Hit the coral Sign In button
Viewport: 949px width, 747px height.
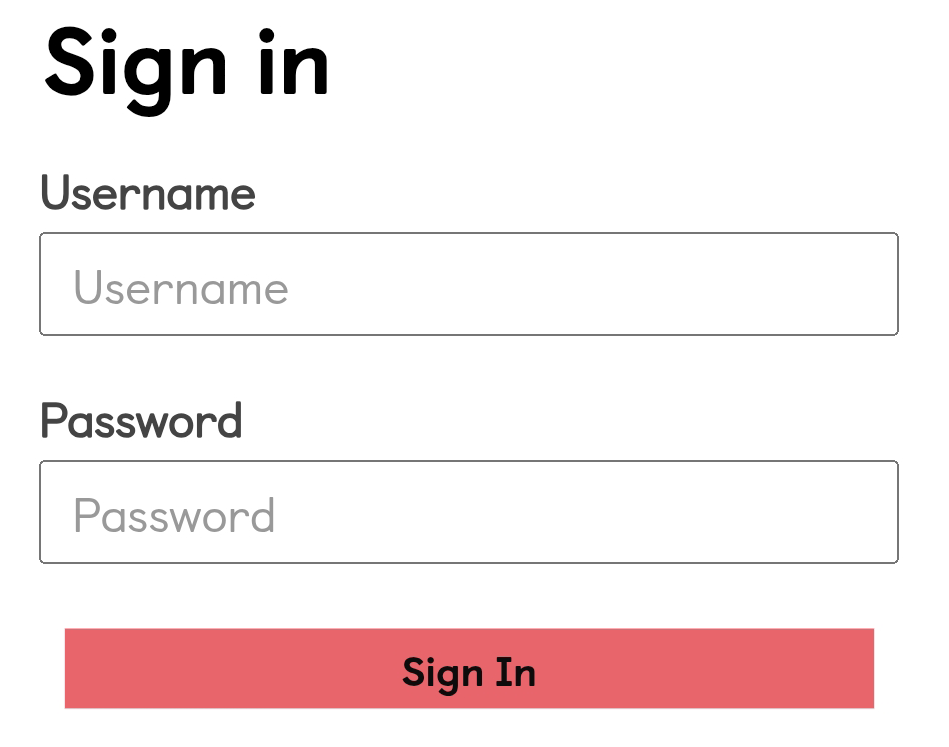coord(469,669)
